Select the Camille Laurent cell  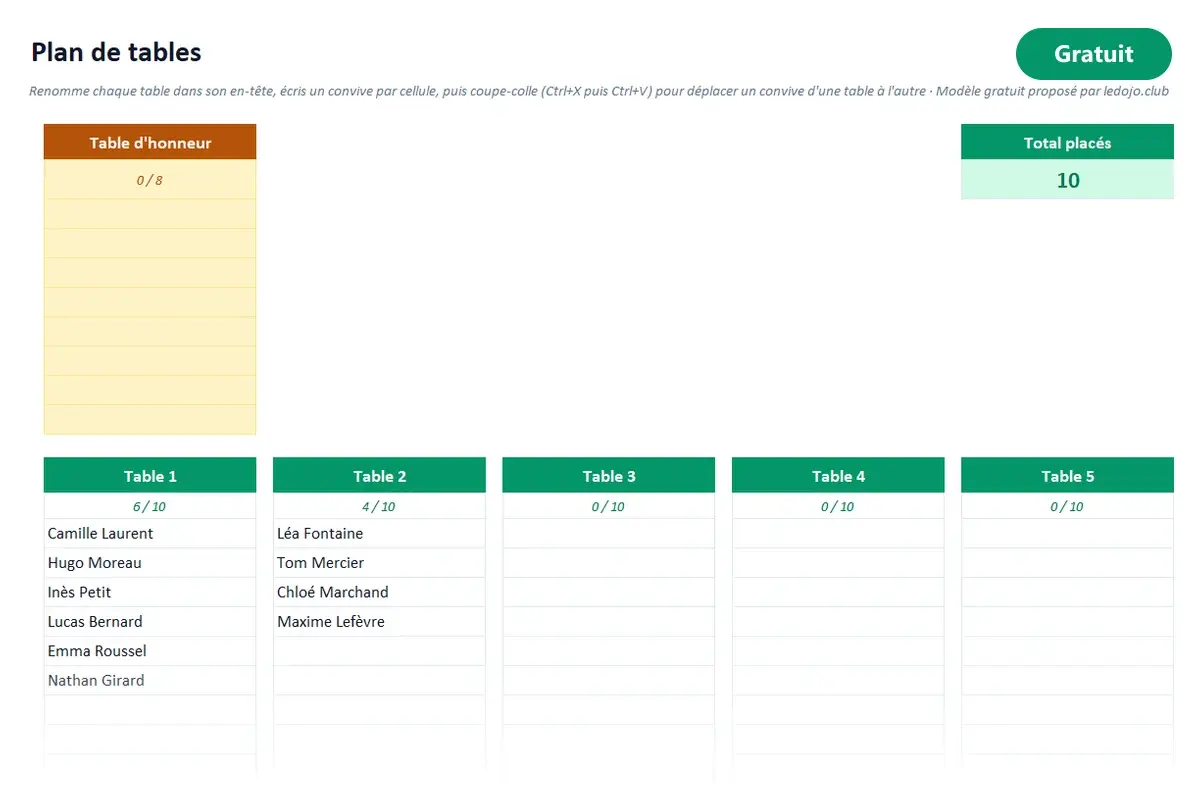pyautogui.click(x=150, y=533)
